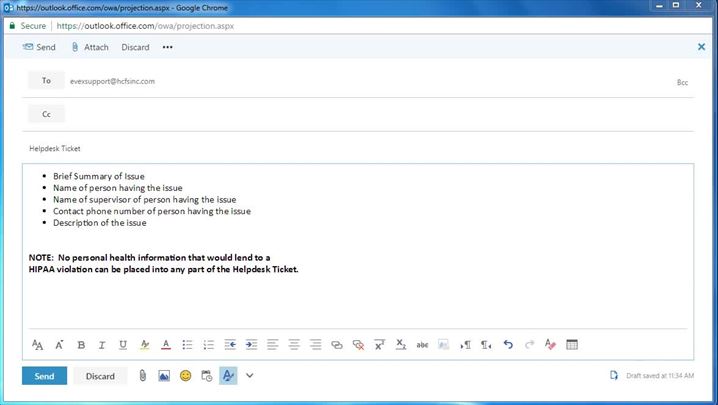Toggle italic text formatting
The image size is (718, 405).
click(102, 345)
